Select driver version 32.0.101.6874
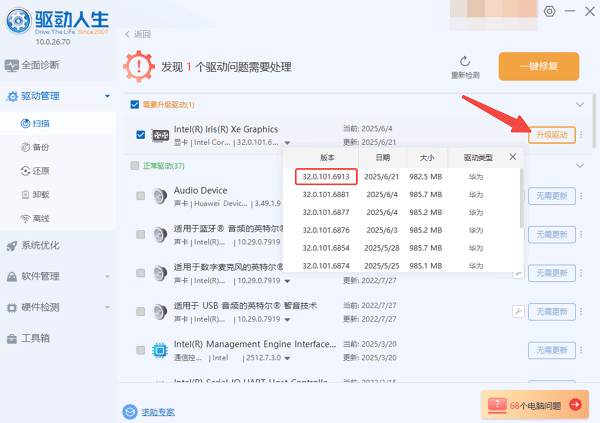Screen dimensions: 600x423 point(326,266)
